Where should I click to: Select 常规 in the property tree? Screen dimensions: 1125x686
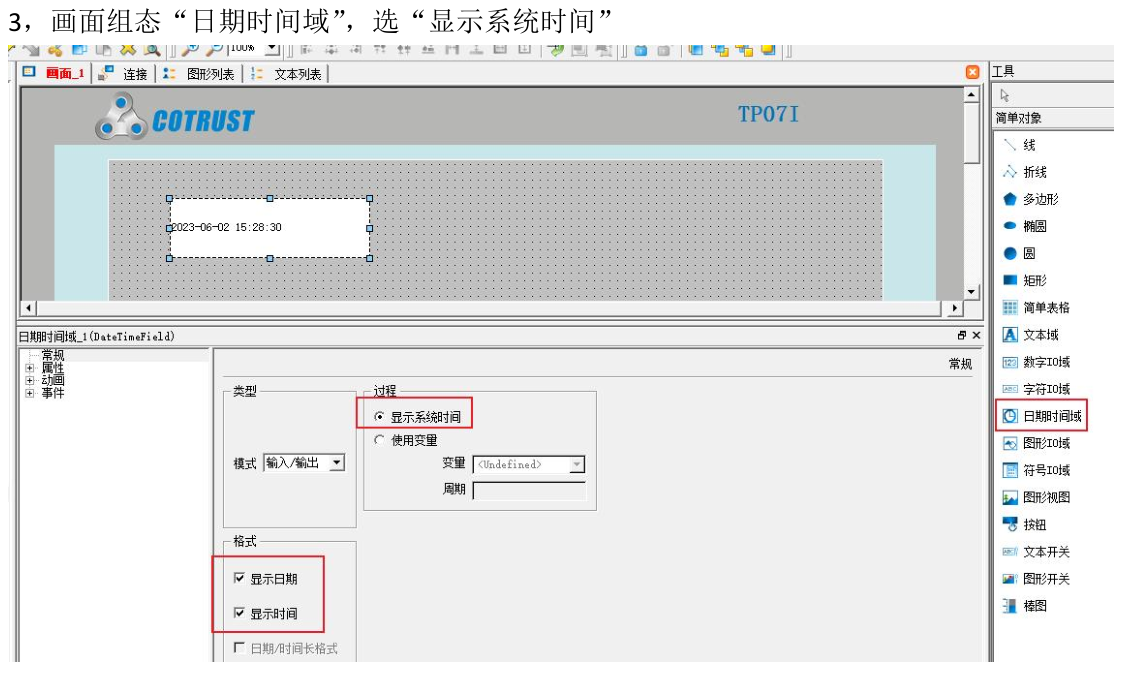click(52, 355)
